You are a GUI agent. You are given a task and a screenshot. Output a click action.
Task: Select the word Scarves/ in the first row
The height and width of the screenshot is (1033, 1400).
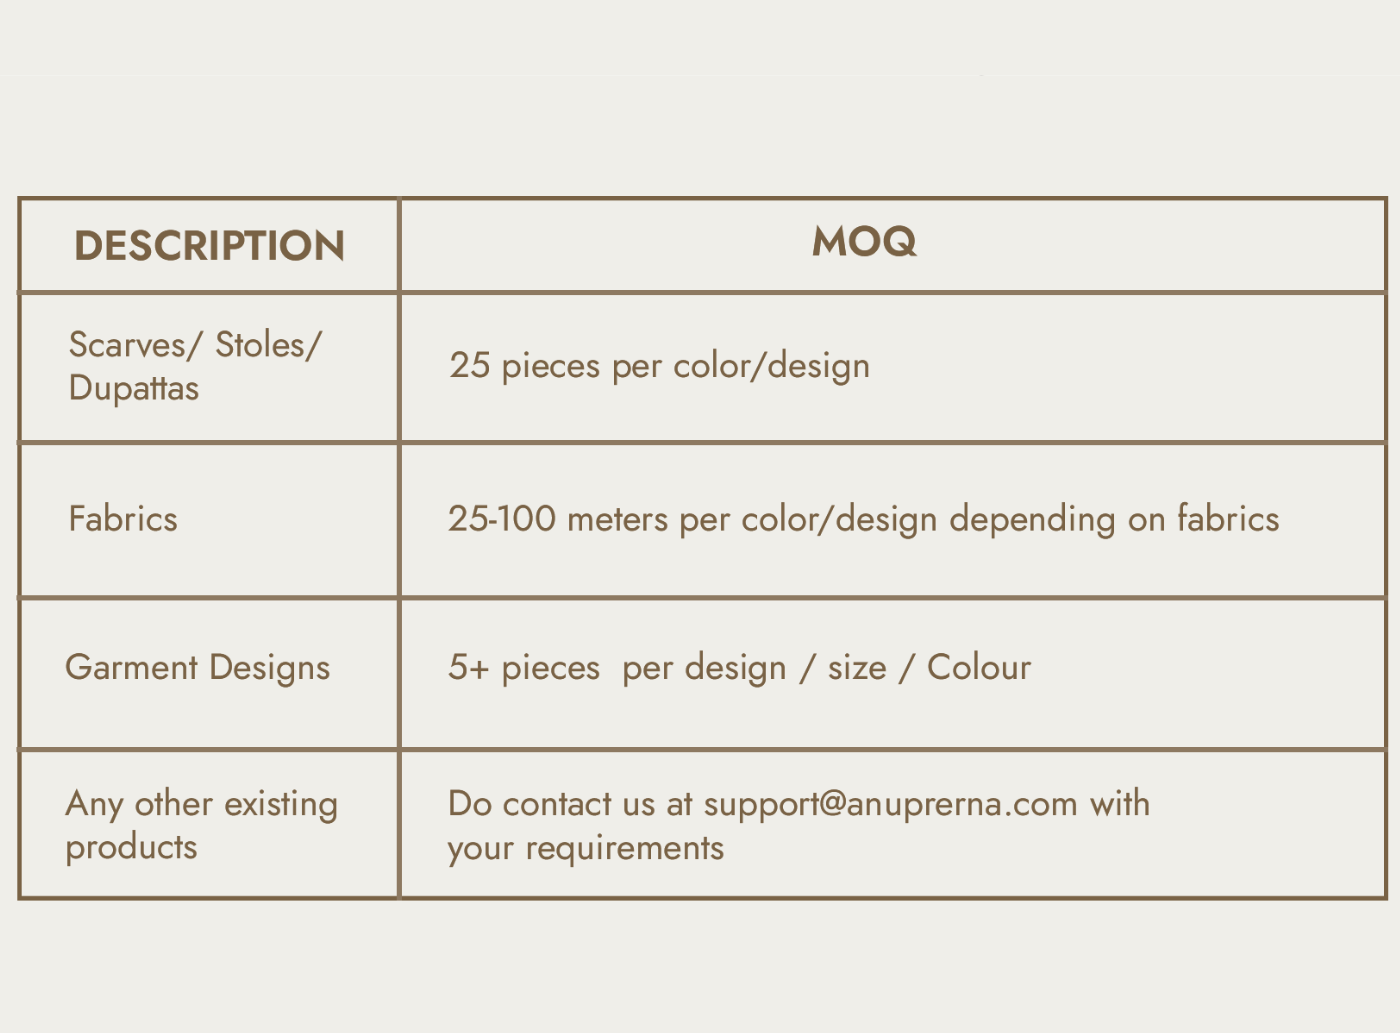pyautogui.click(x=135, y=345)
